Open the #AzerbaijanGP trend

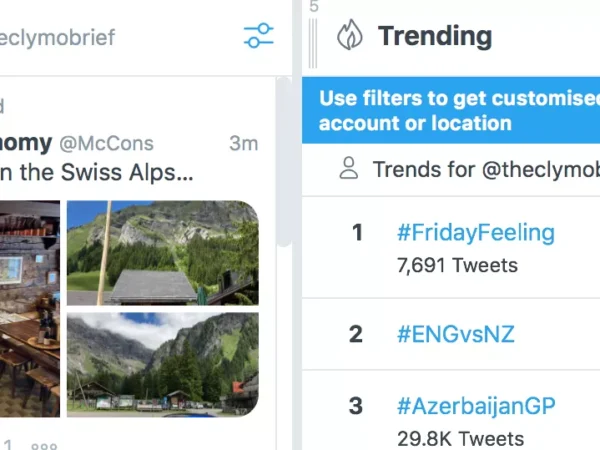click(475, 406)
